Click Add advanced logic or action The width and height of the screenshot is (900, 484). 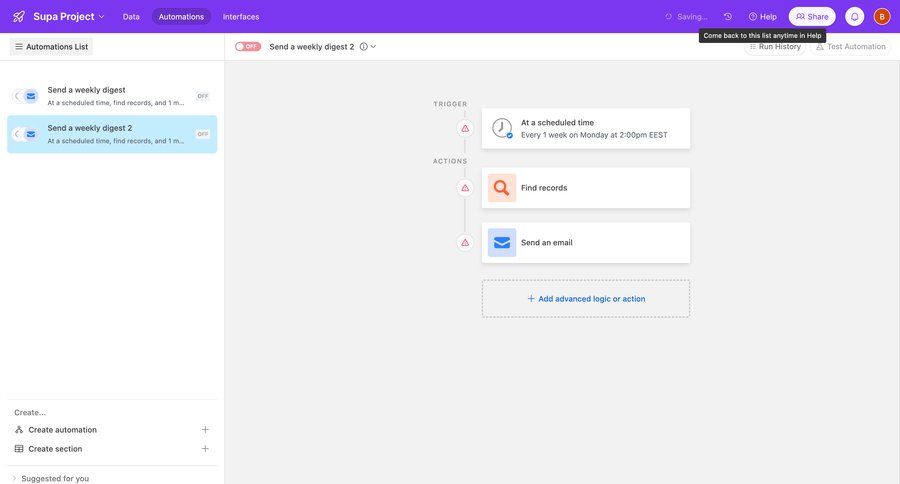585,299
